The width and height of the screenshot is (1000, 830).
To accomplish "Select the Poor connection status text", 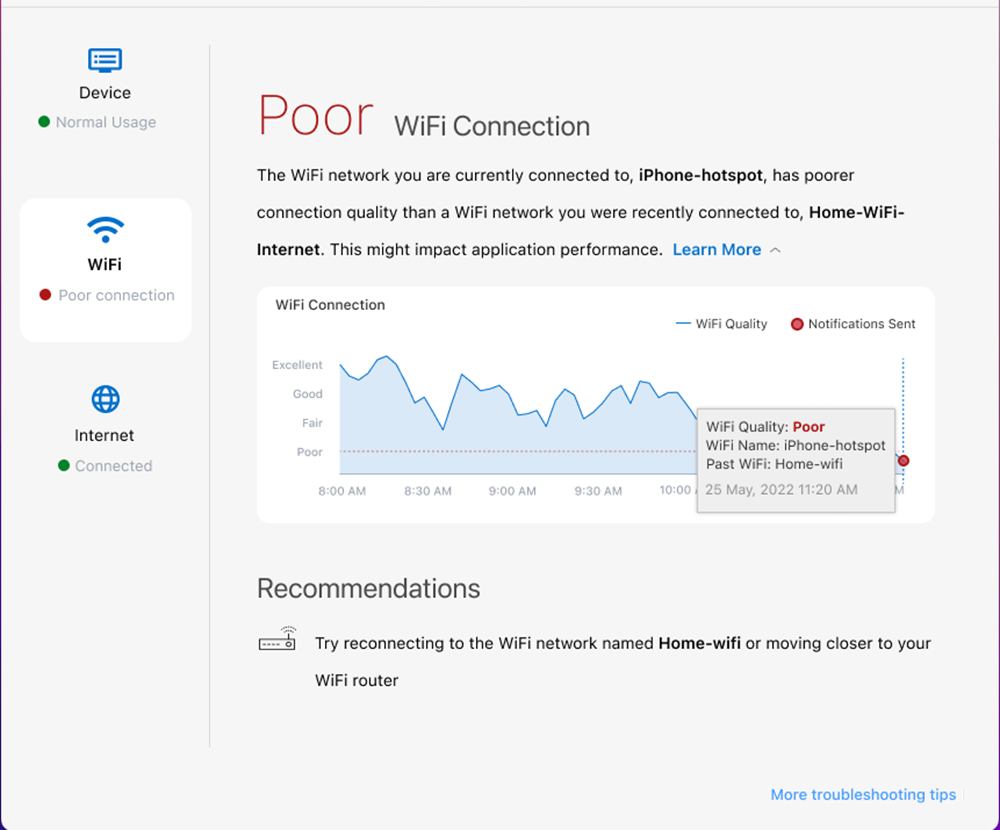I will [116, 295].
